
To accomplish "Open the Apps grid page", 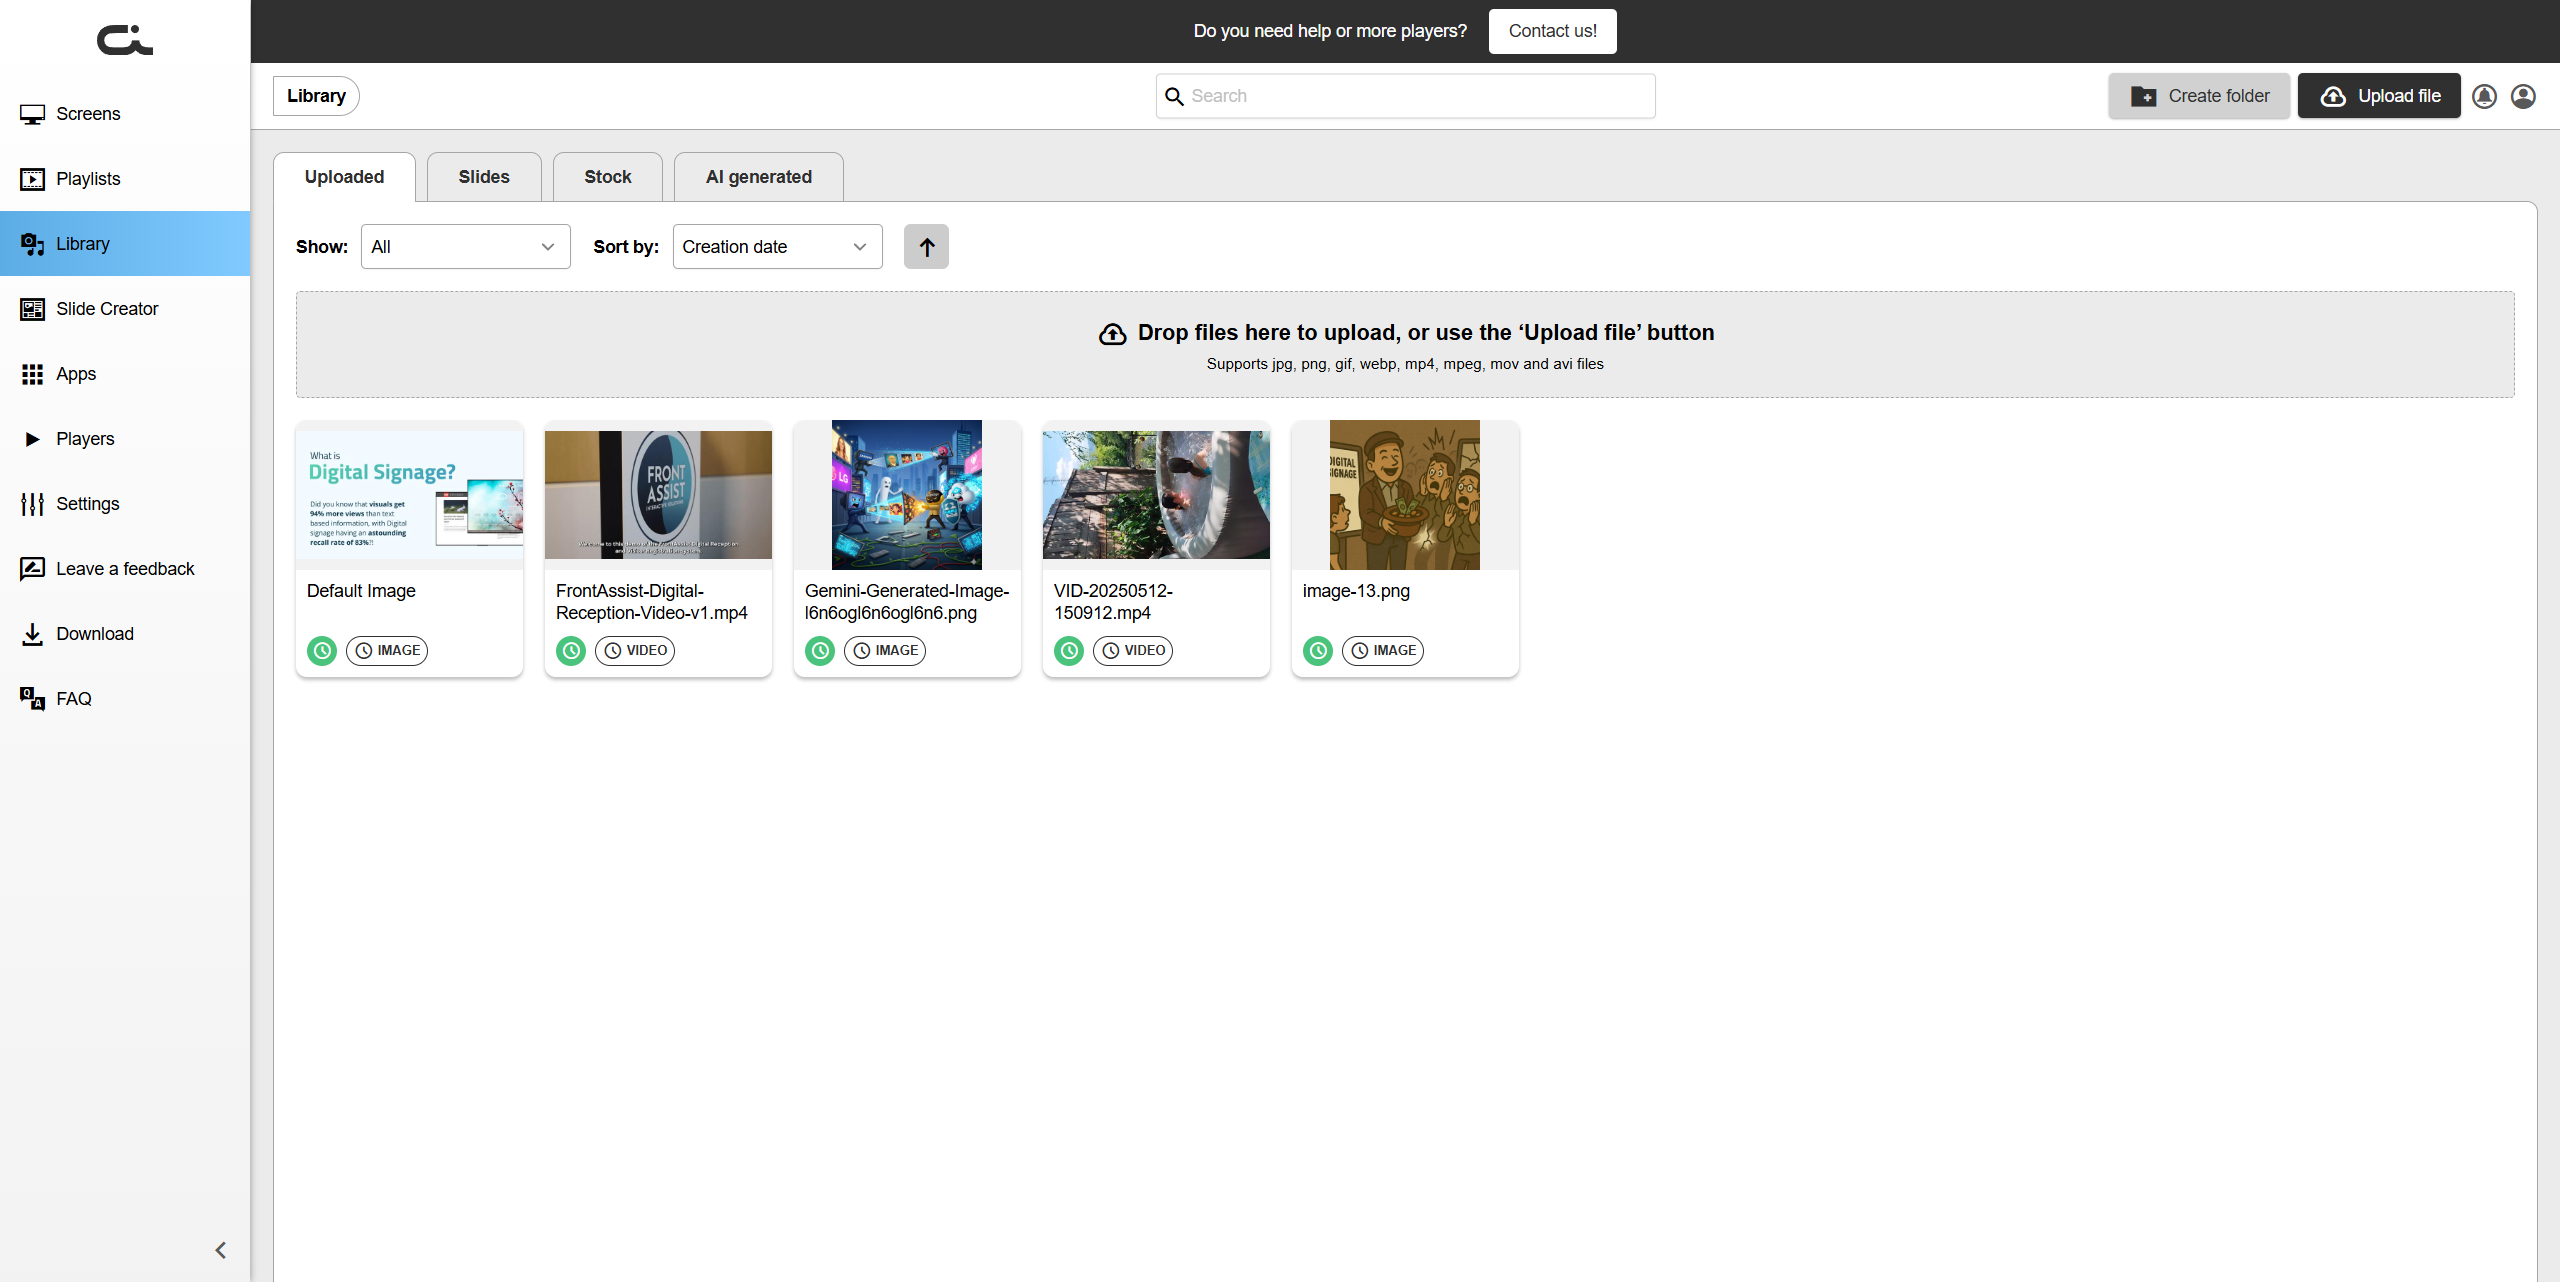I will click(76, 374).
